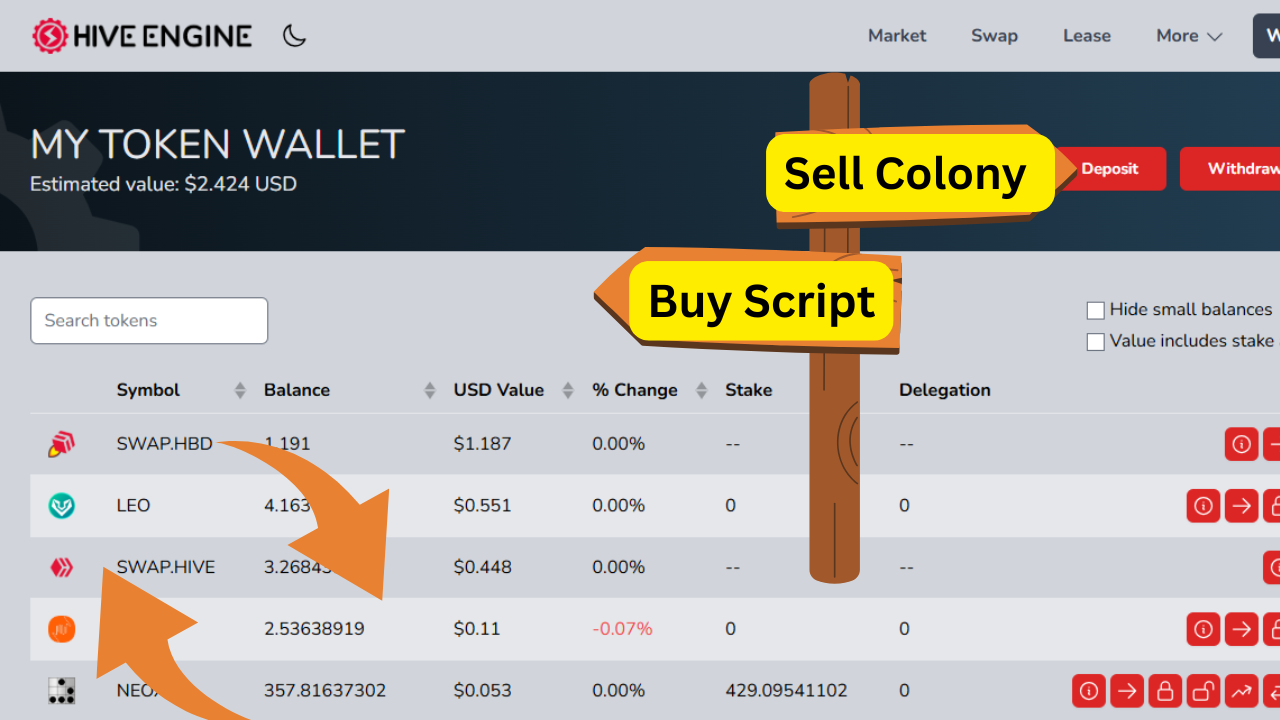The height and width of the screenshot is (720, 1280).
Task: Sort tokens by USD Value
Action: pyautogui.click(x=499, y=390)
